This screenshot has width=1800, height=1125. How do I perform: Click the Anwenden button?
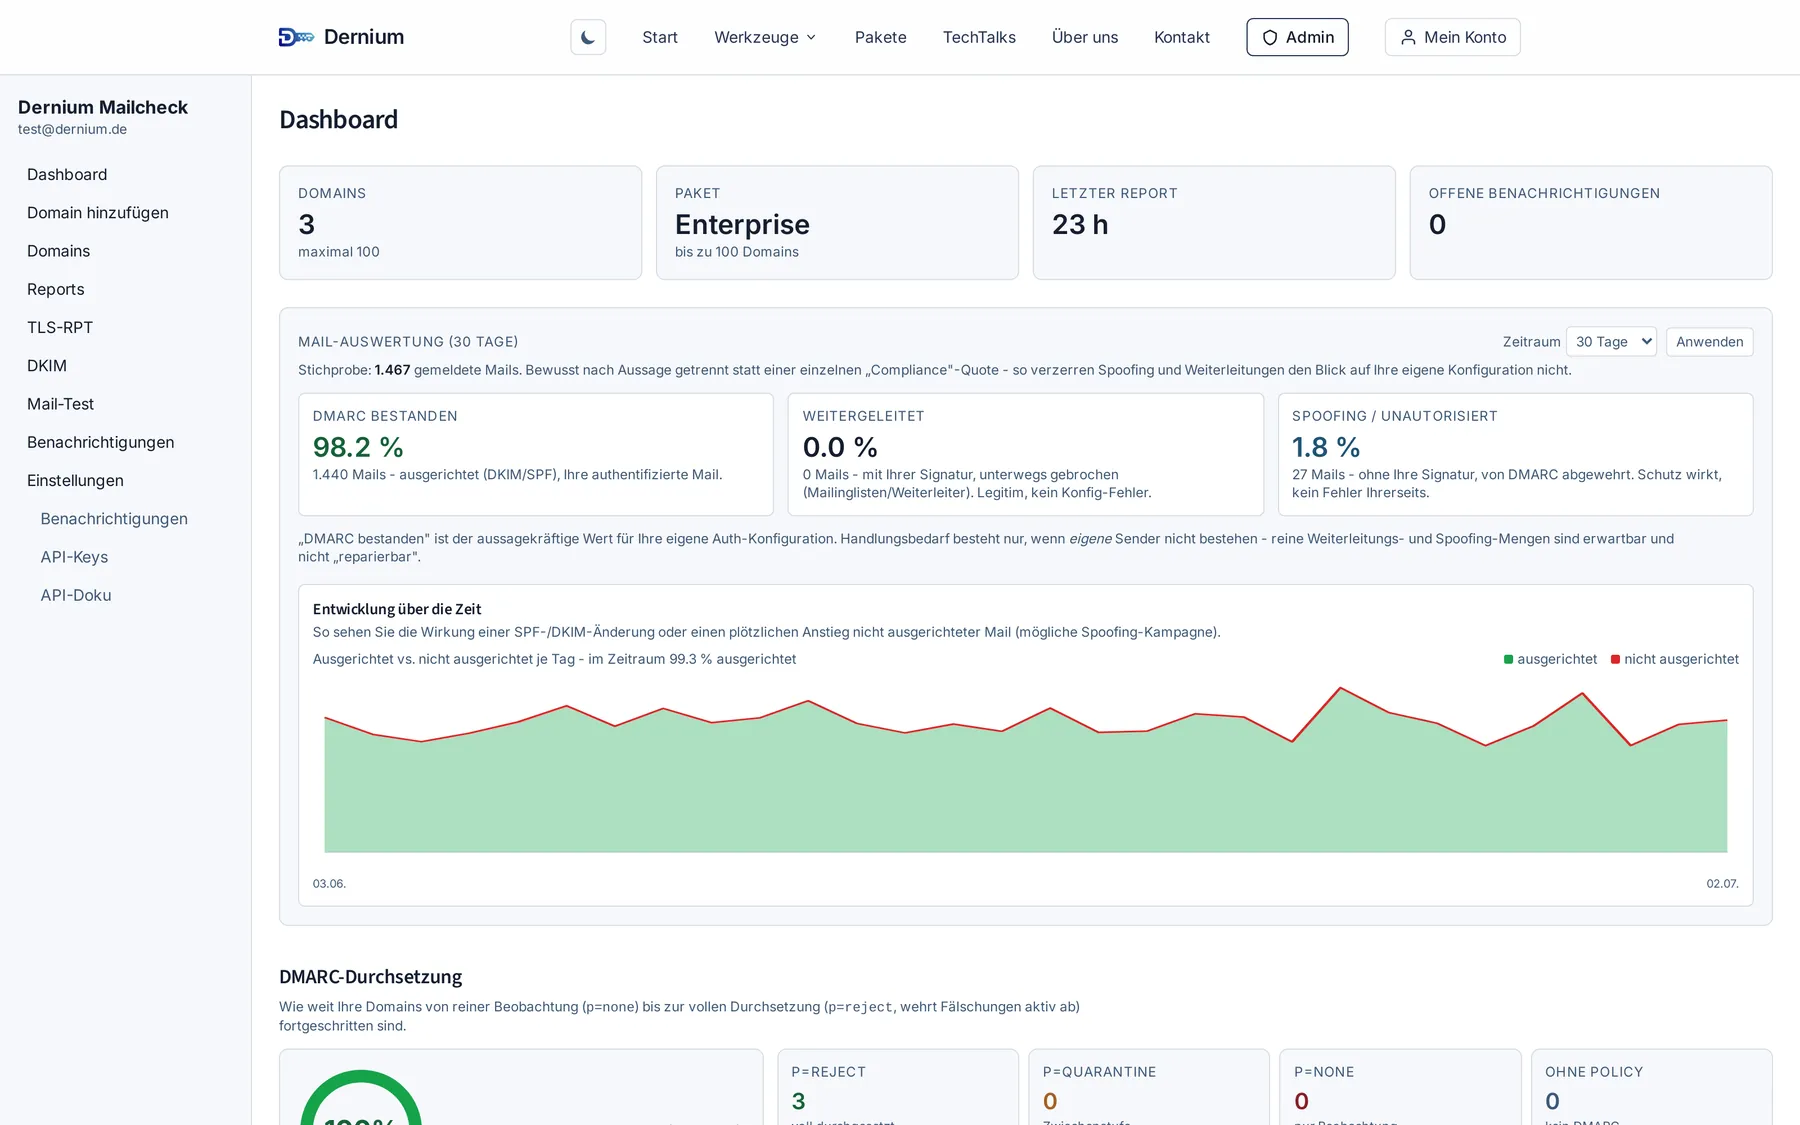tap(1709, 342)
